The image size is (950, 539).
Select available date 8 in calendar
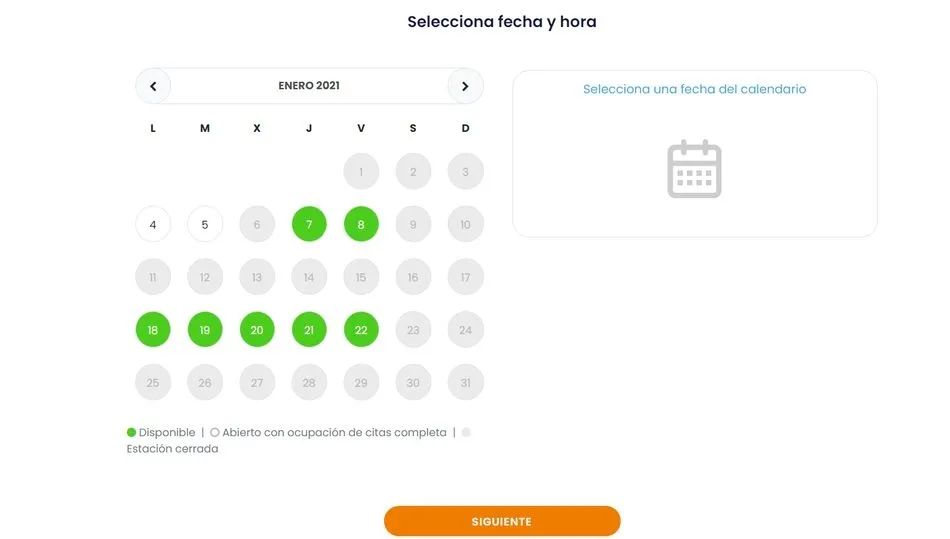click(361, 225)
